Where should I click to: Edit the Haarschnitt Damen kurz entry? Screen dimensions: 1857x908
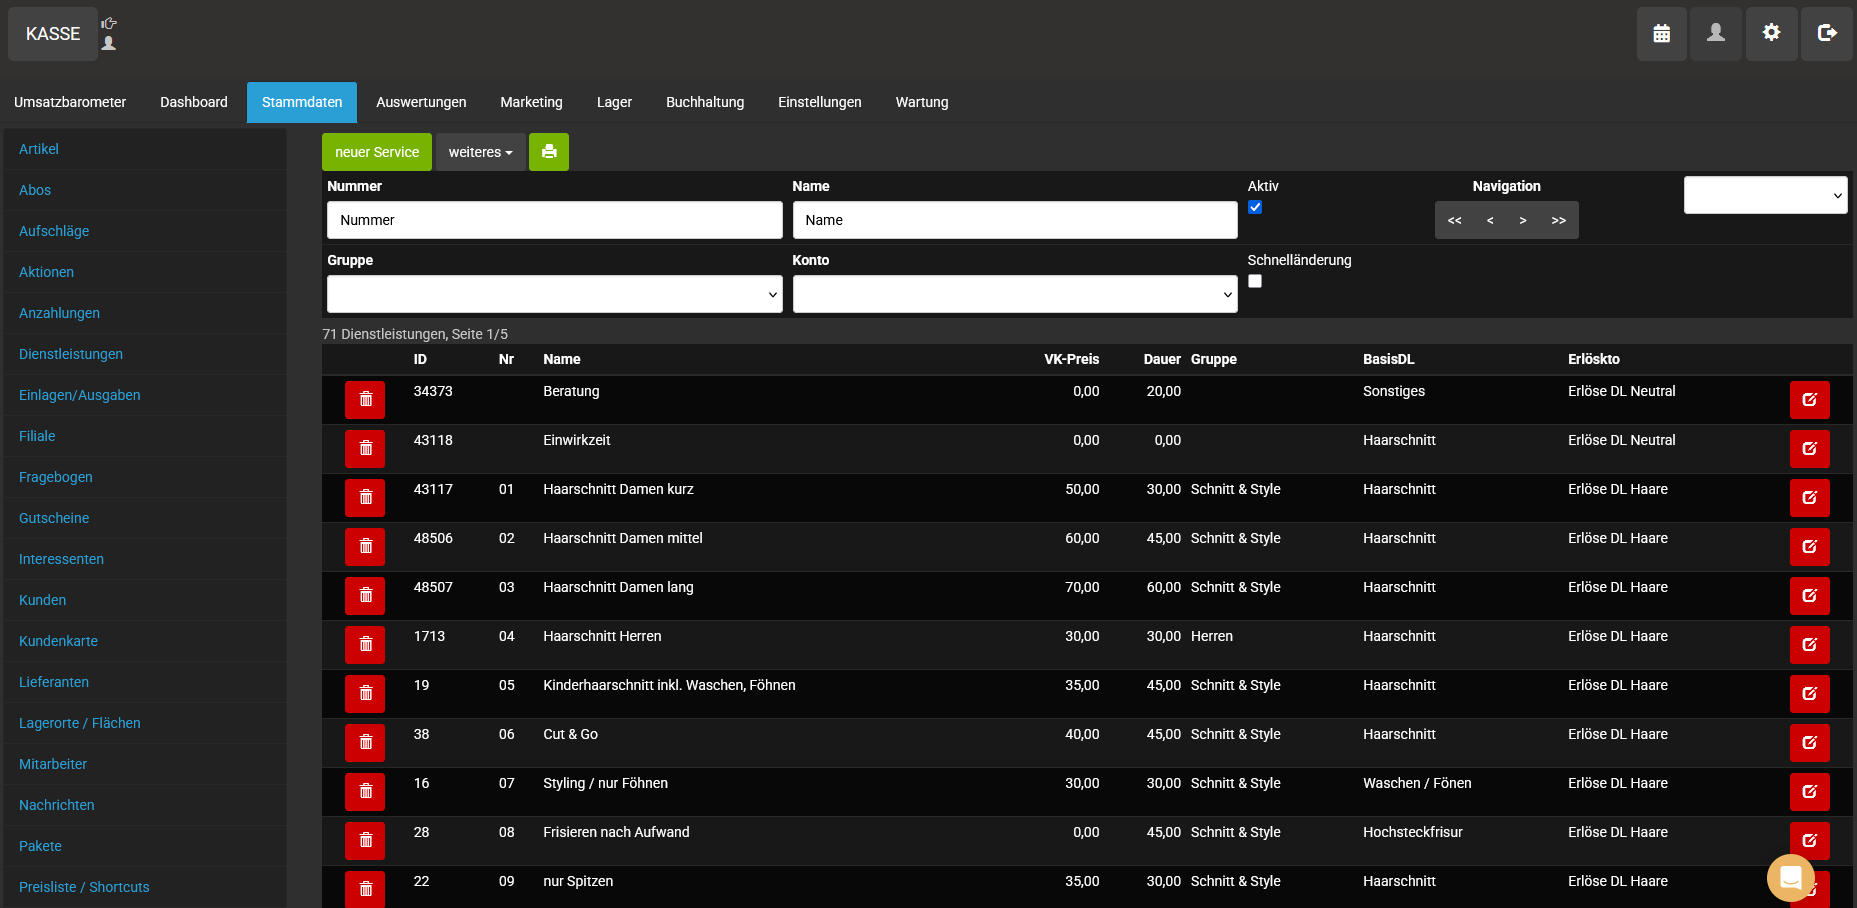pyautogui.click(x=1809, y=498)
